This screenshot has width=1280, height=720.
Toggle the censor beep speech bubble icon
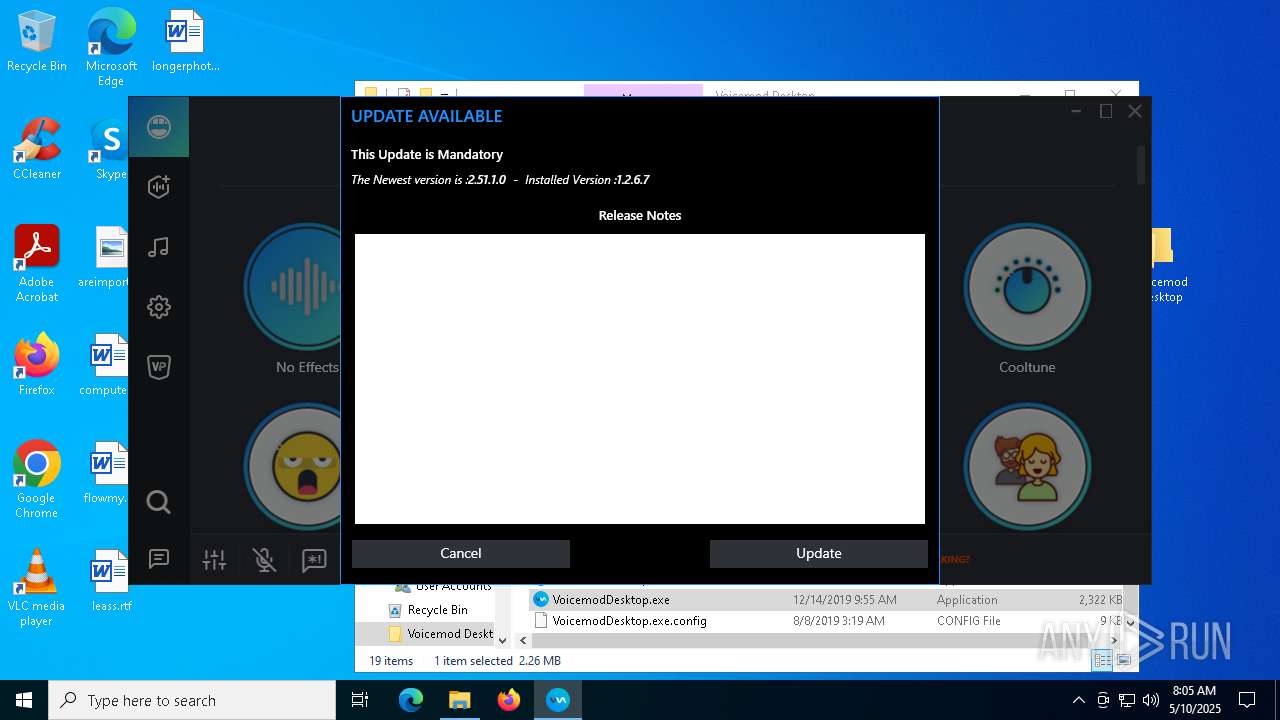[314, 560]
